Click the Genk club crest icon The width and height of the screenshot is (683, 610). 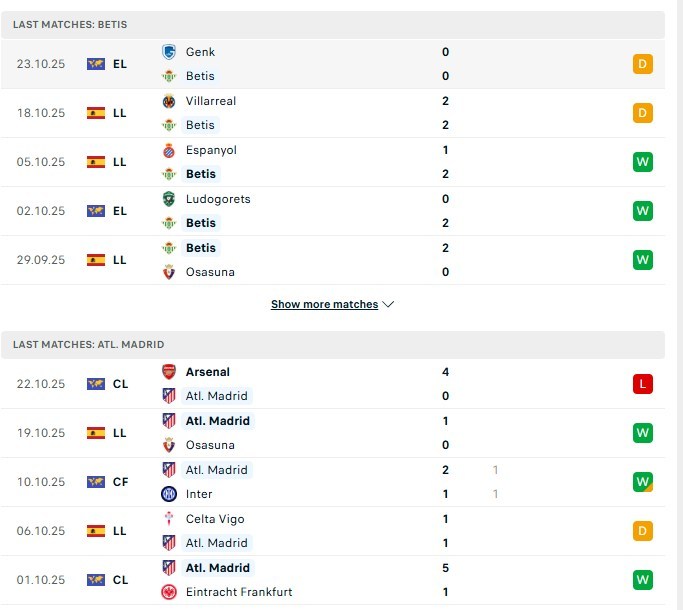coord(169,52)
